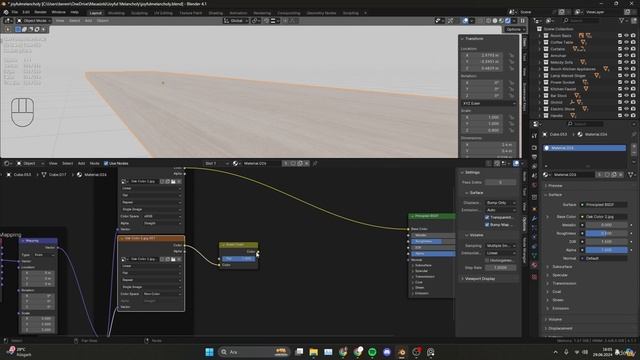This screenshot has width=640, height=360.
Task: Click the pause render preview icon
Action: point(522,20)
